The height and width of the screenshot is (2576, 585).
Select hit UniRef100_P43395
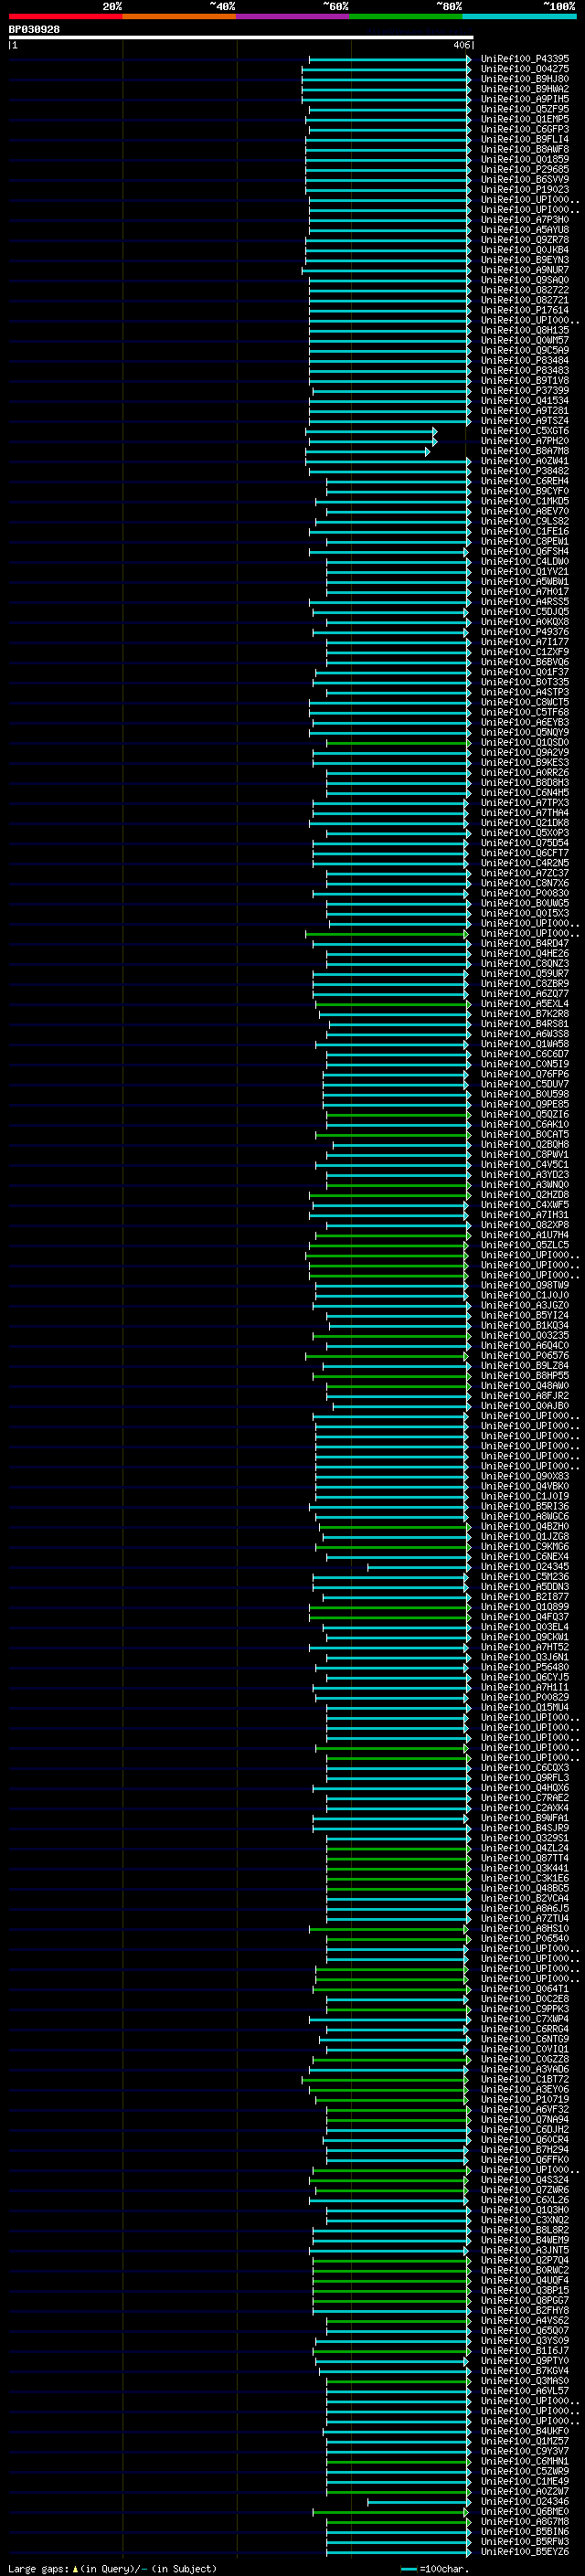click(525, 59)
